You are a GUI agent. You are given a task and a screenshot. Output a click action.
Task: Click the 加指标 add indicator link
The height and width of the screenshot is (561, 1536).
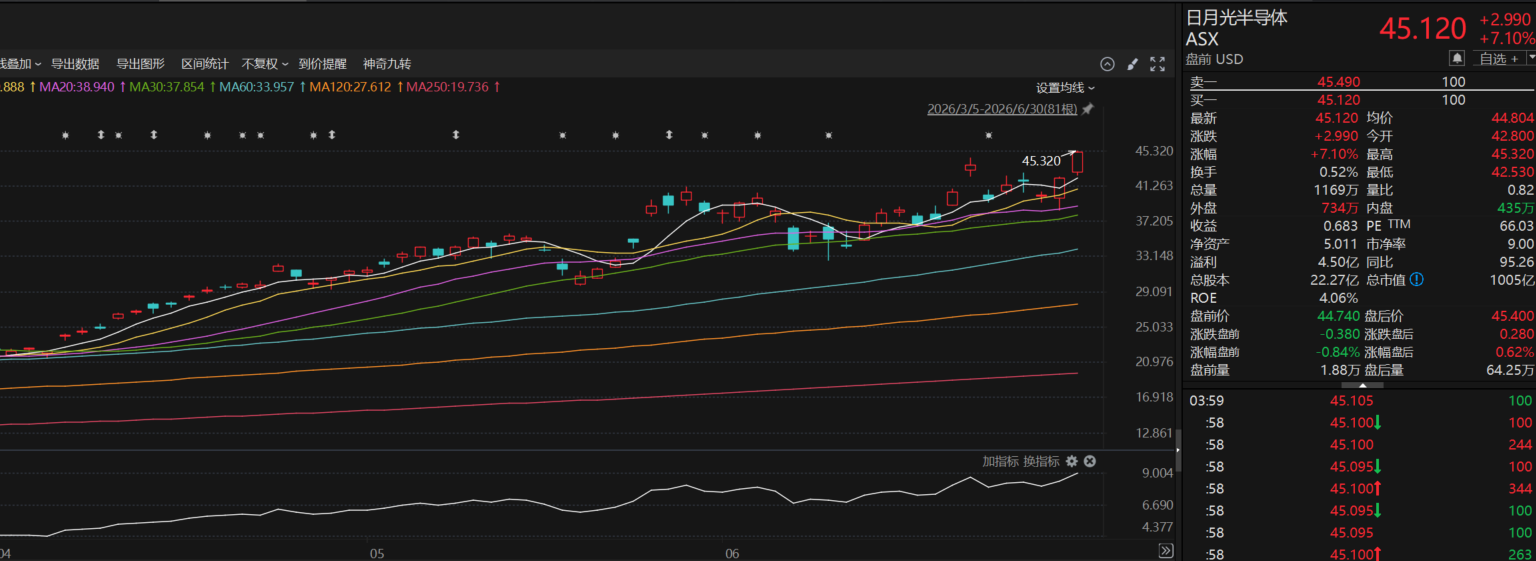[x=1000, y=461]
